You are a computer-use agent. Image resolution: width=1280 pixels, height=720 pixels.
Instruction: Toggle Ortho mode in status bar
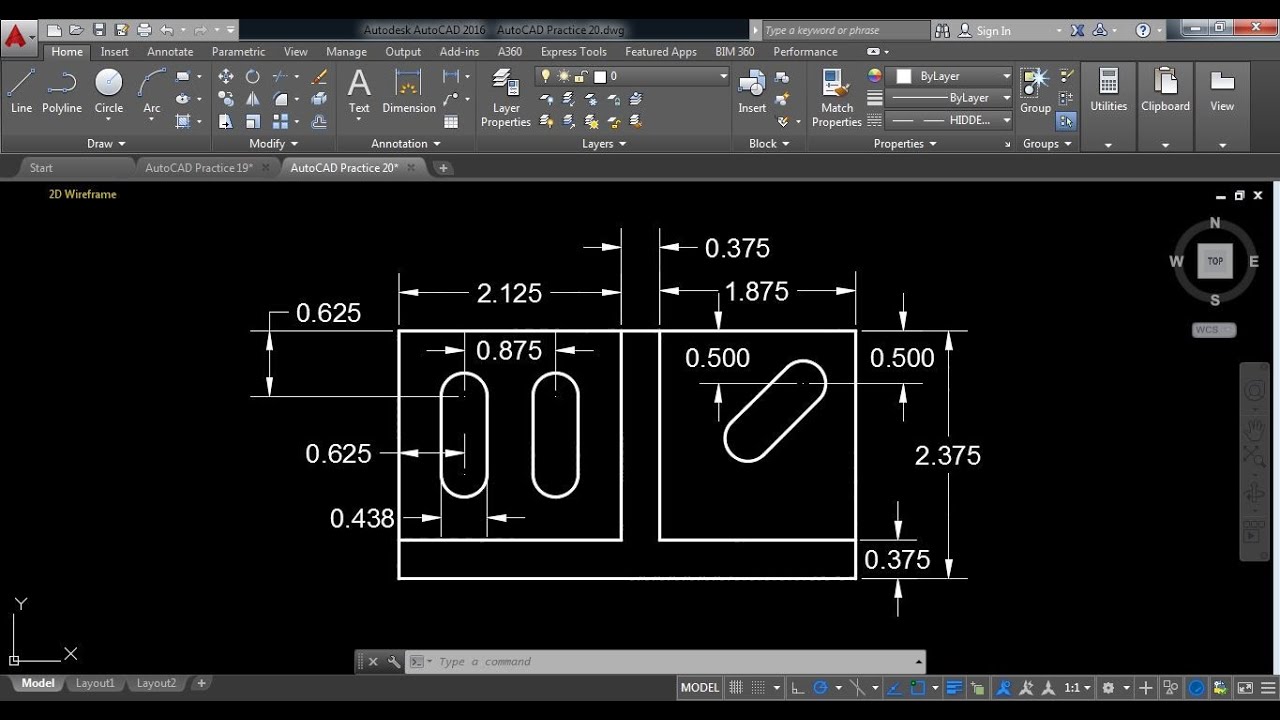(x=797, y=688)
